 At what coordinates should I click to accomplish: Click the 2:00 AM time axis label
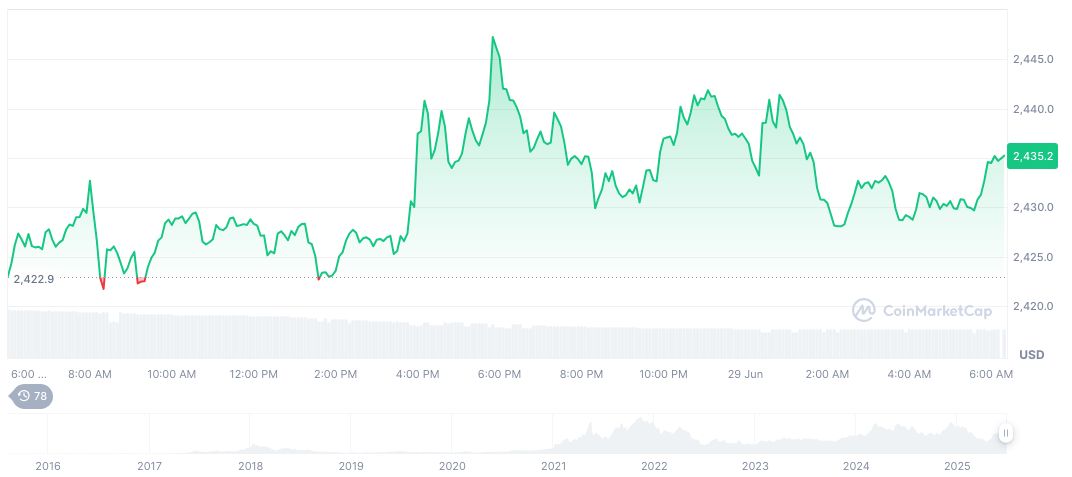tap(827, 374)
